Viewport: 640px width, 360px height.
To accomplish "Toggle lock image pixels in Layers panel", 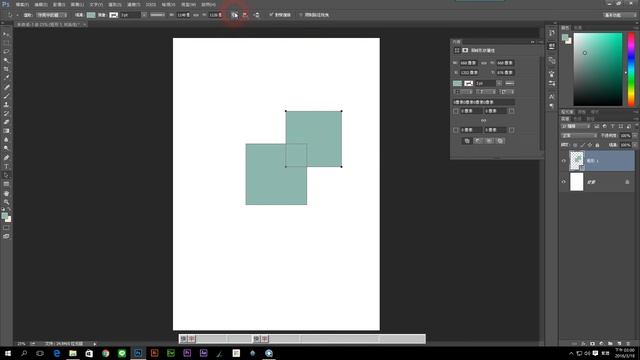I will (582, 145).
